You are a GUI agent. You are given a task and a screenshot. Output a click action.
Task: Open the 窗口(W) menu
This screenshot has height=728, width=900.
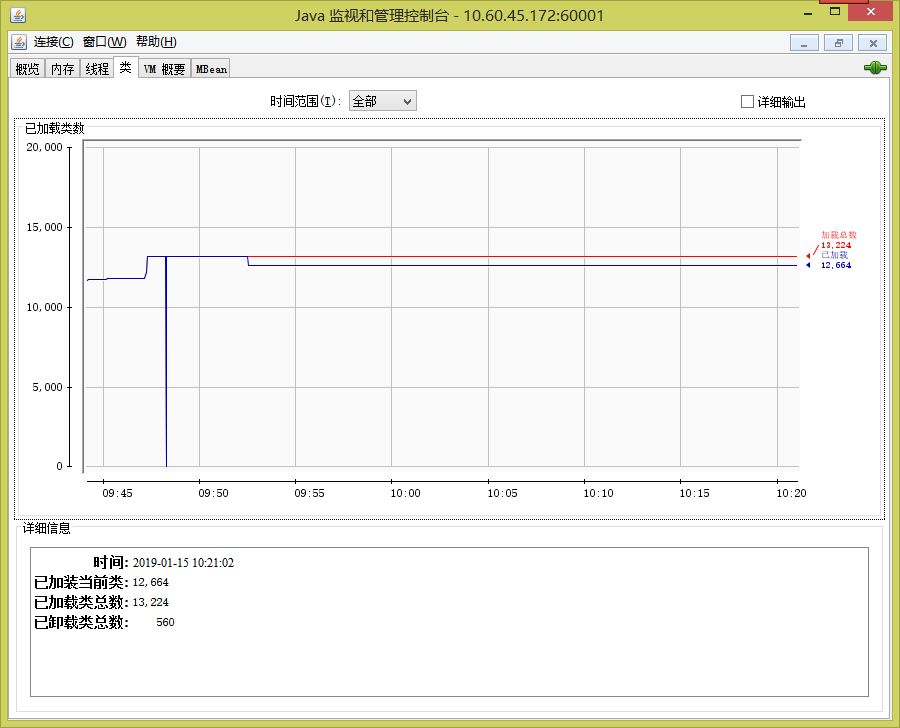click(x=104, y=42)
